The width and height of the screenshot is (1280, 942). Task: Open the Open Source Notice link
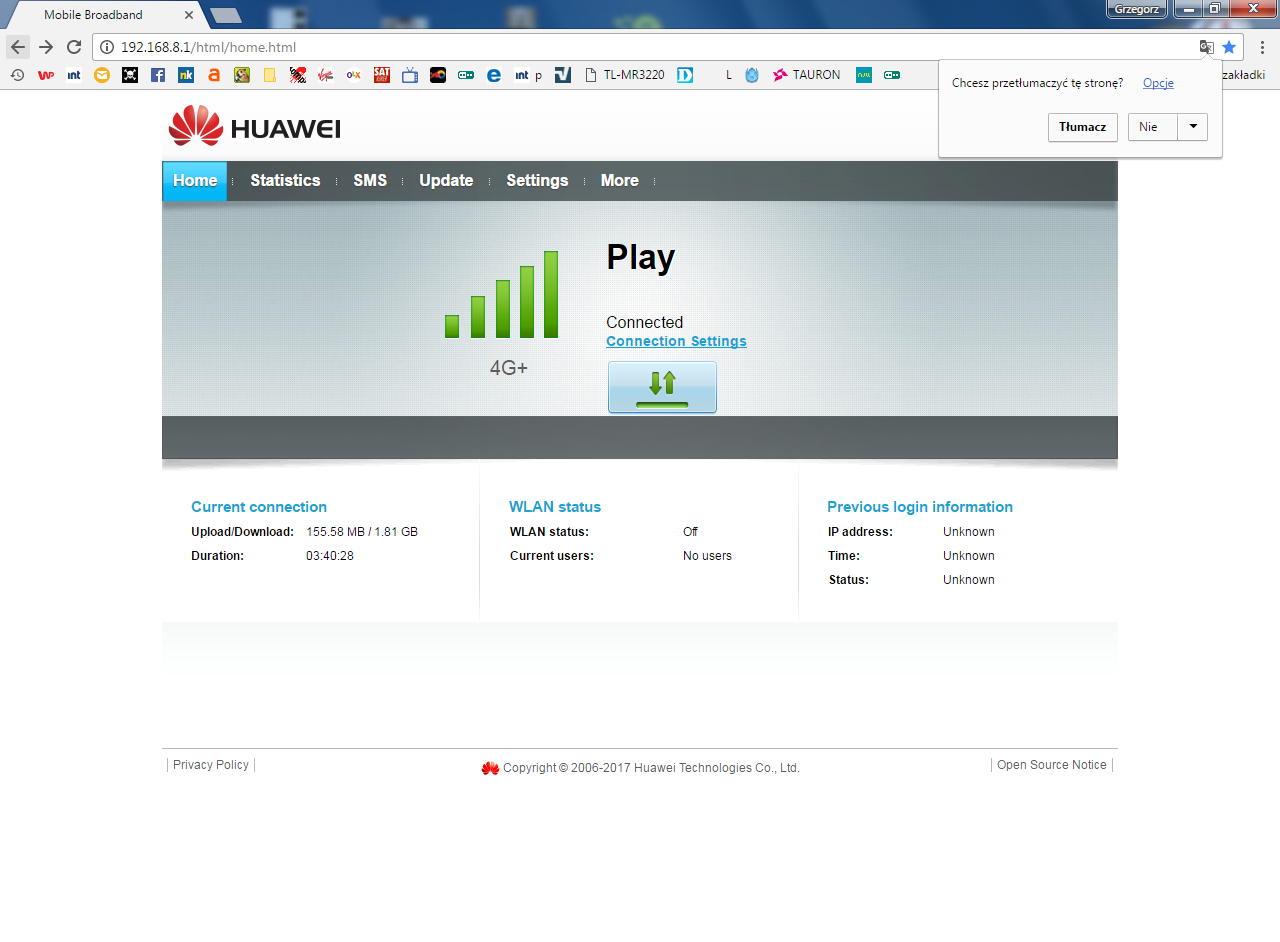pos(1052,765)
